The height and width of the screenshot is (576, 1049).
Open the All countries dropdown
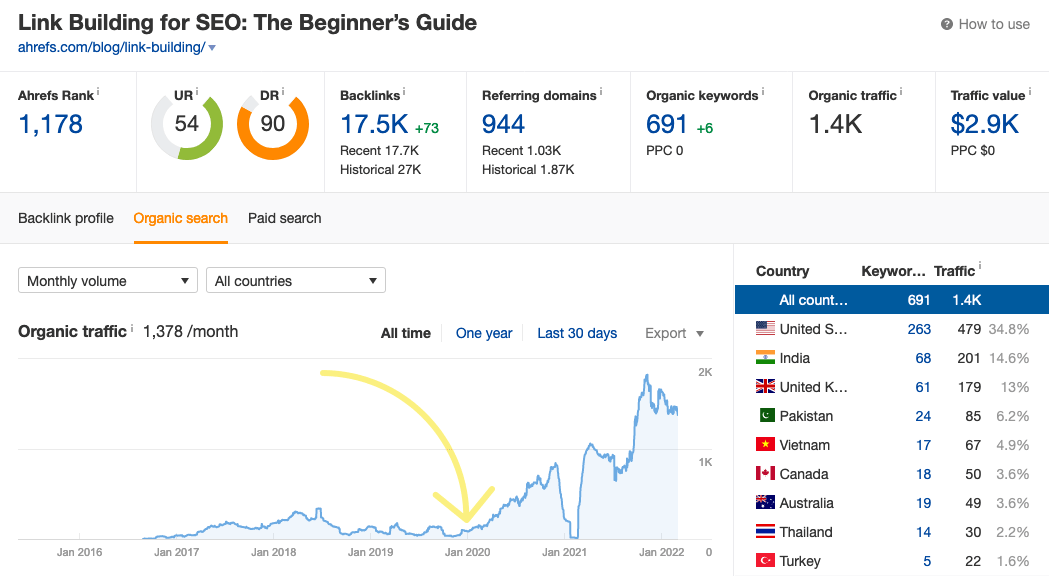[x=295, y=280]
